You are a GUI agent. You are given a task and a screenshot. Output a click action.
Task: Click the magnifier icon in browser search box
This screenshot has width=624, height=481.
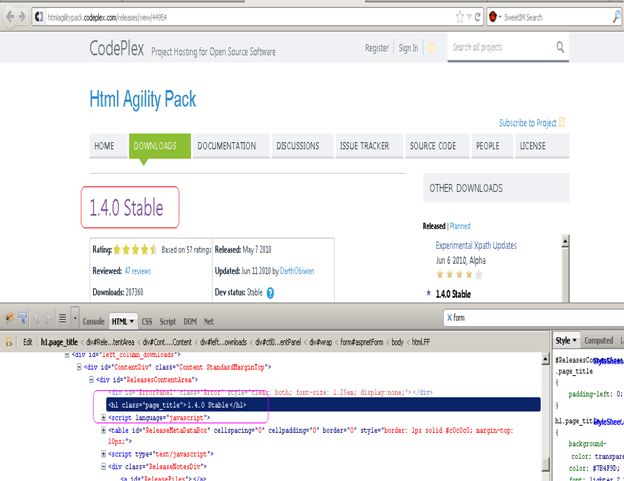pos(616,17)
